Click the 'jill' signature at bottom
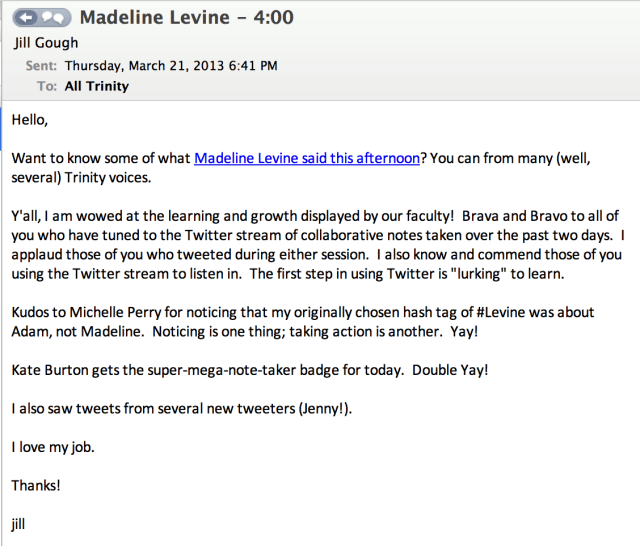The image size is (640, 546). click(19, 523)
